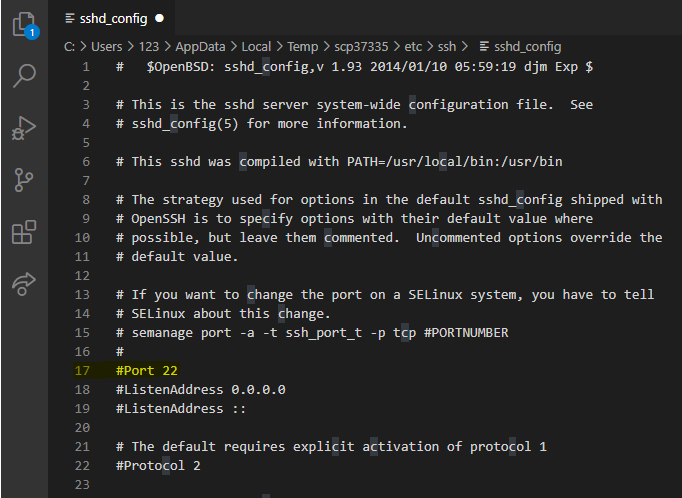Open the Live Share icon in sidebar
This screenshot has width=682, height=498.
point(23,284)
